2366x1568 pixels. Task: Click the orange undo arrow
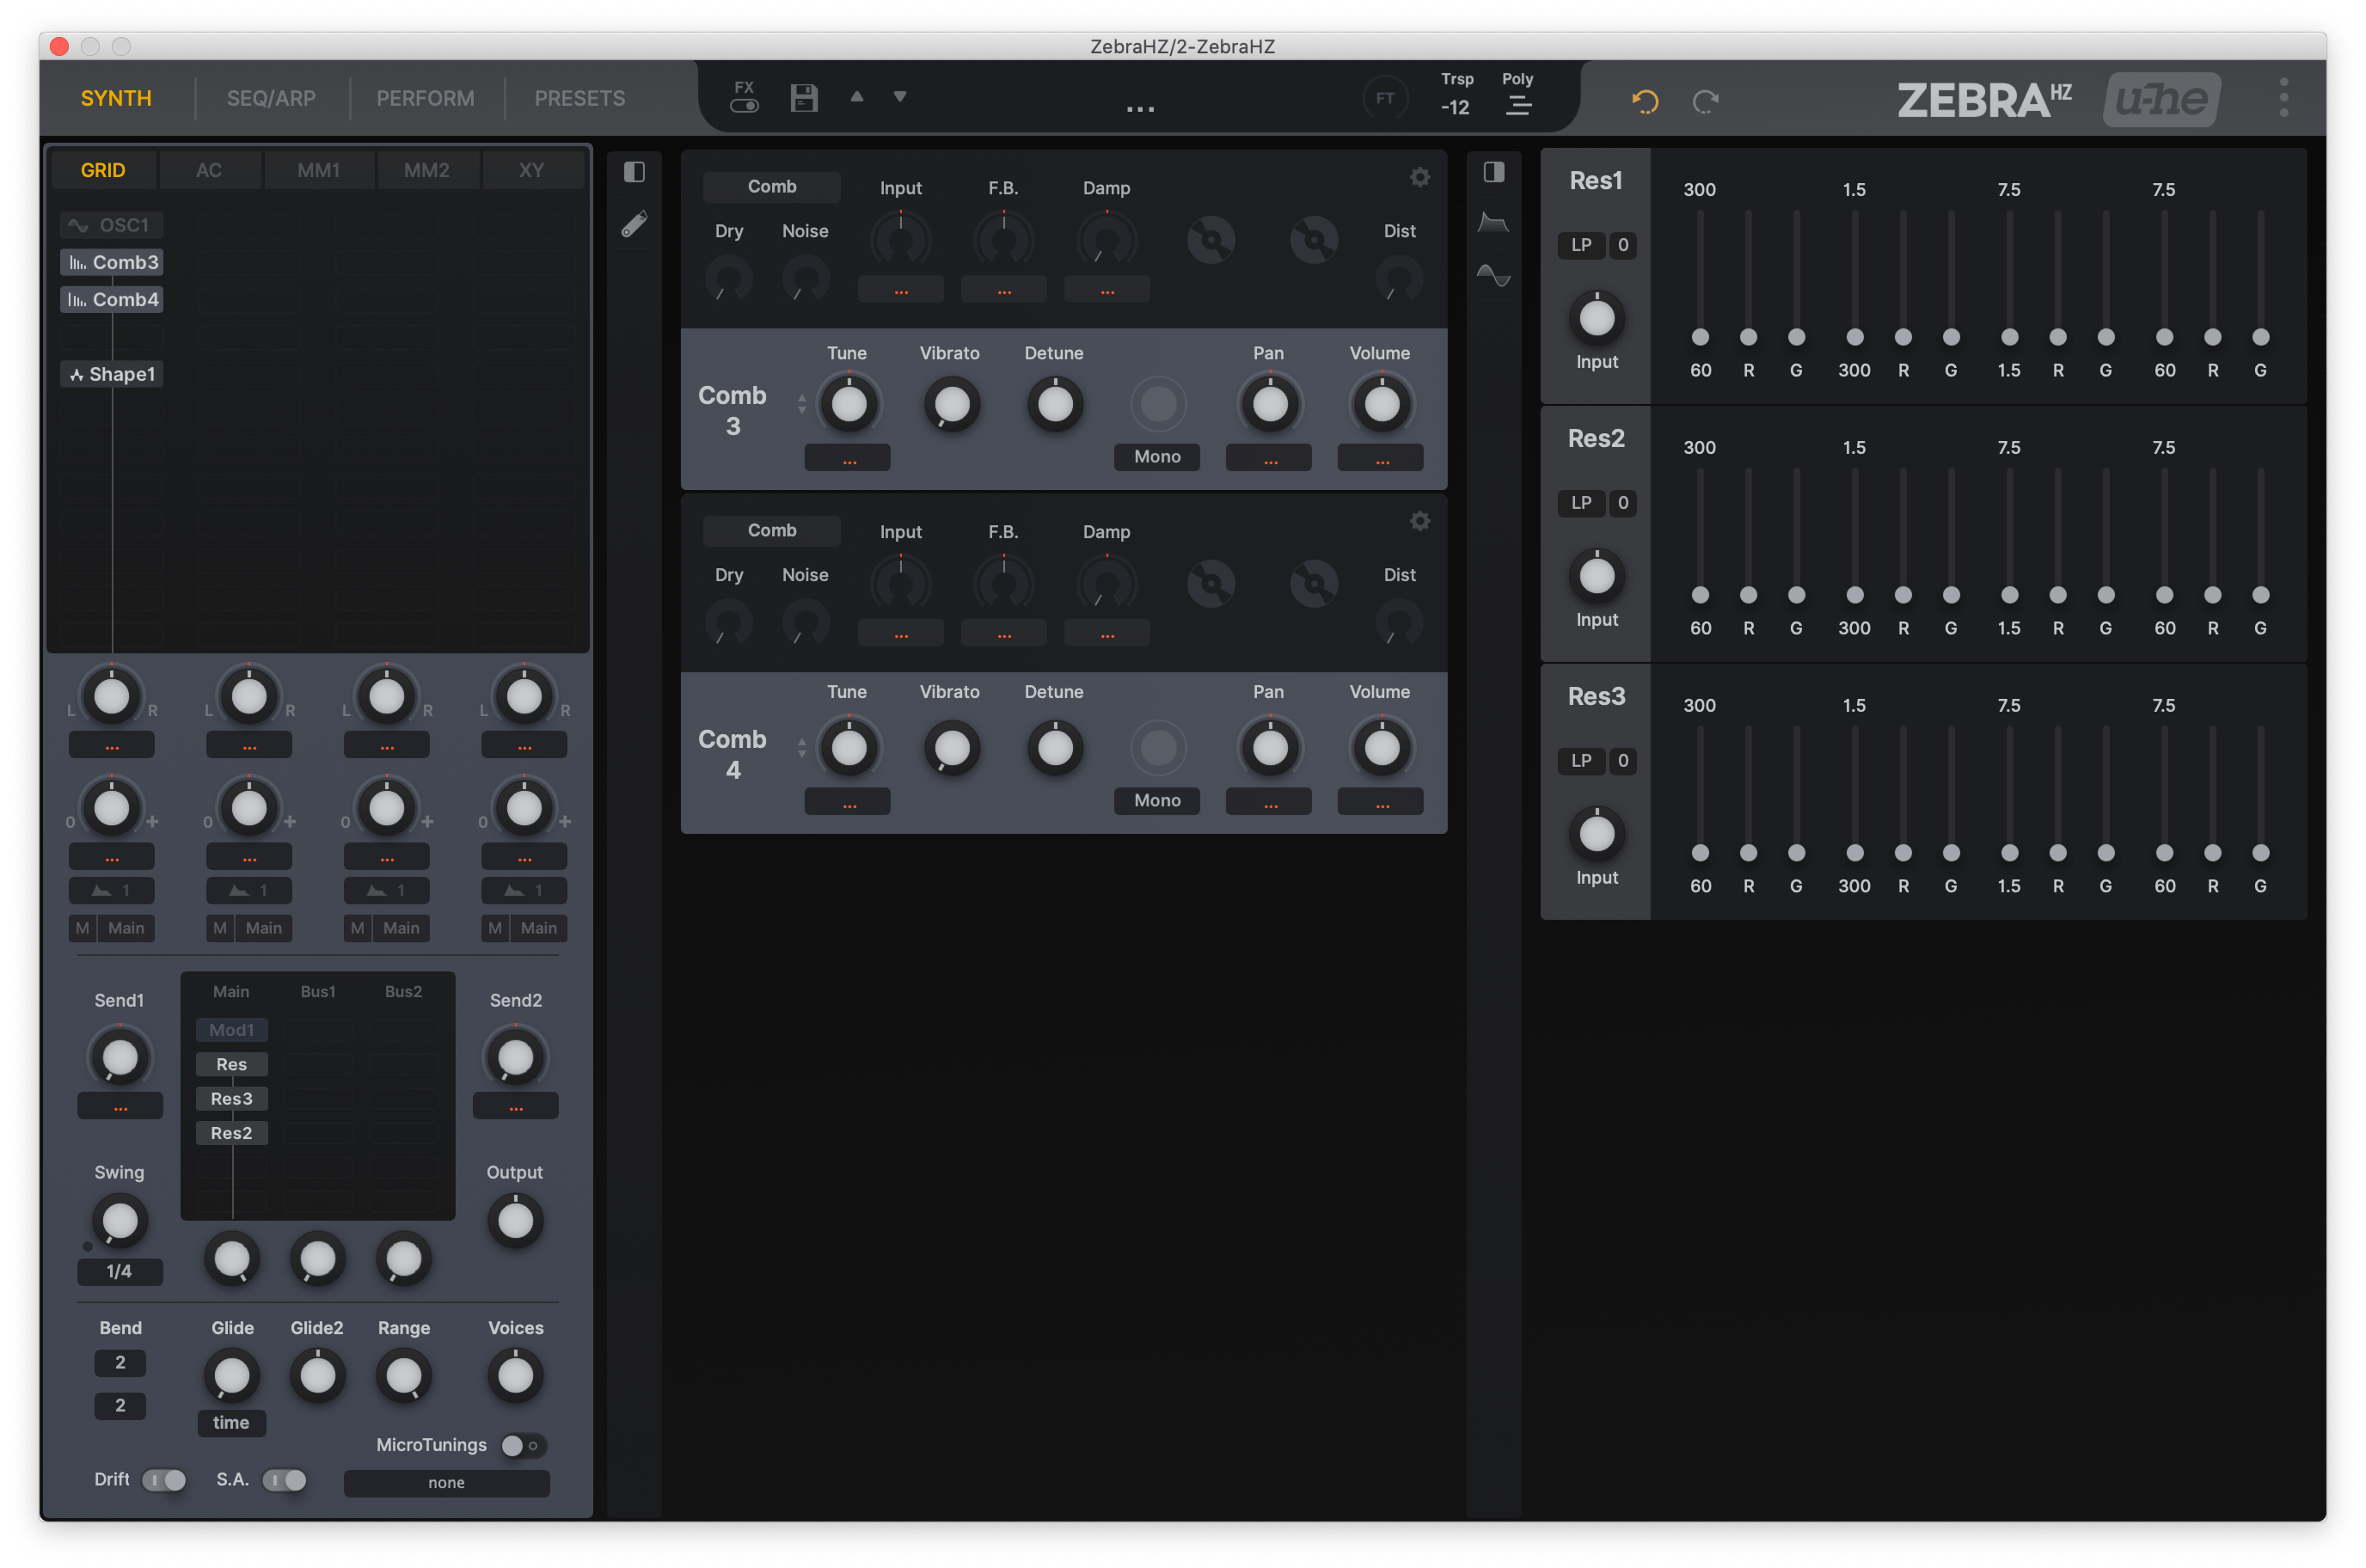coord(1645,101)
